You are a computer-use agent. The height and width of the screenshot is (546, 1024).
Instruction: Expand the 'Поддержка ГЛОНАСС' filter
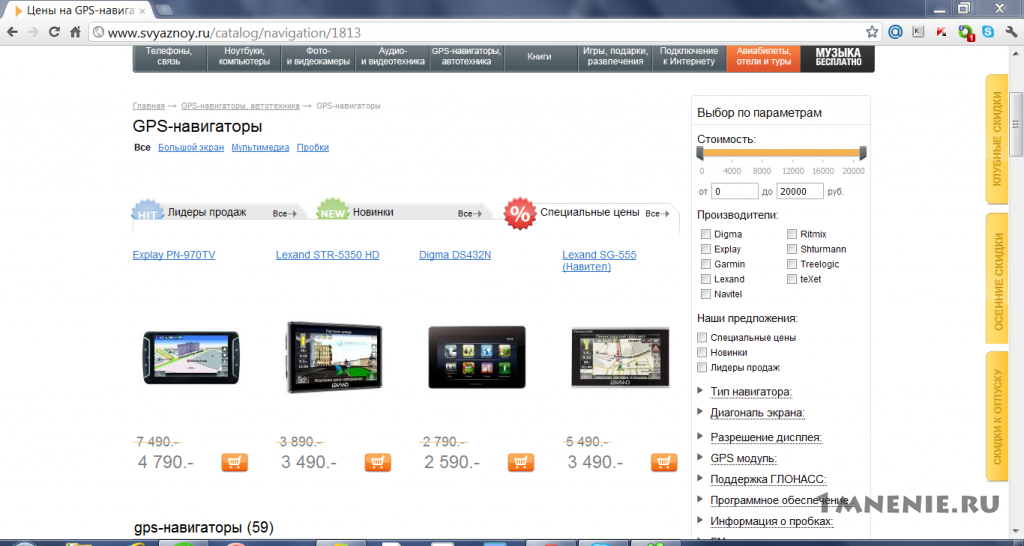(x=769, y=479)
